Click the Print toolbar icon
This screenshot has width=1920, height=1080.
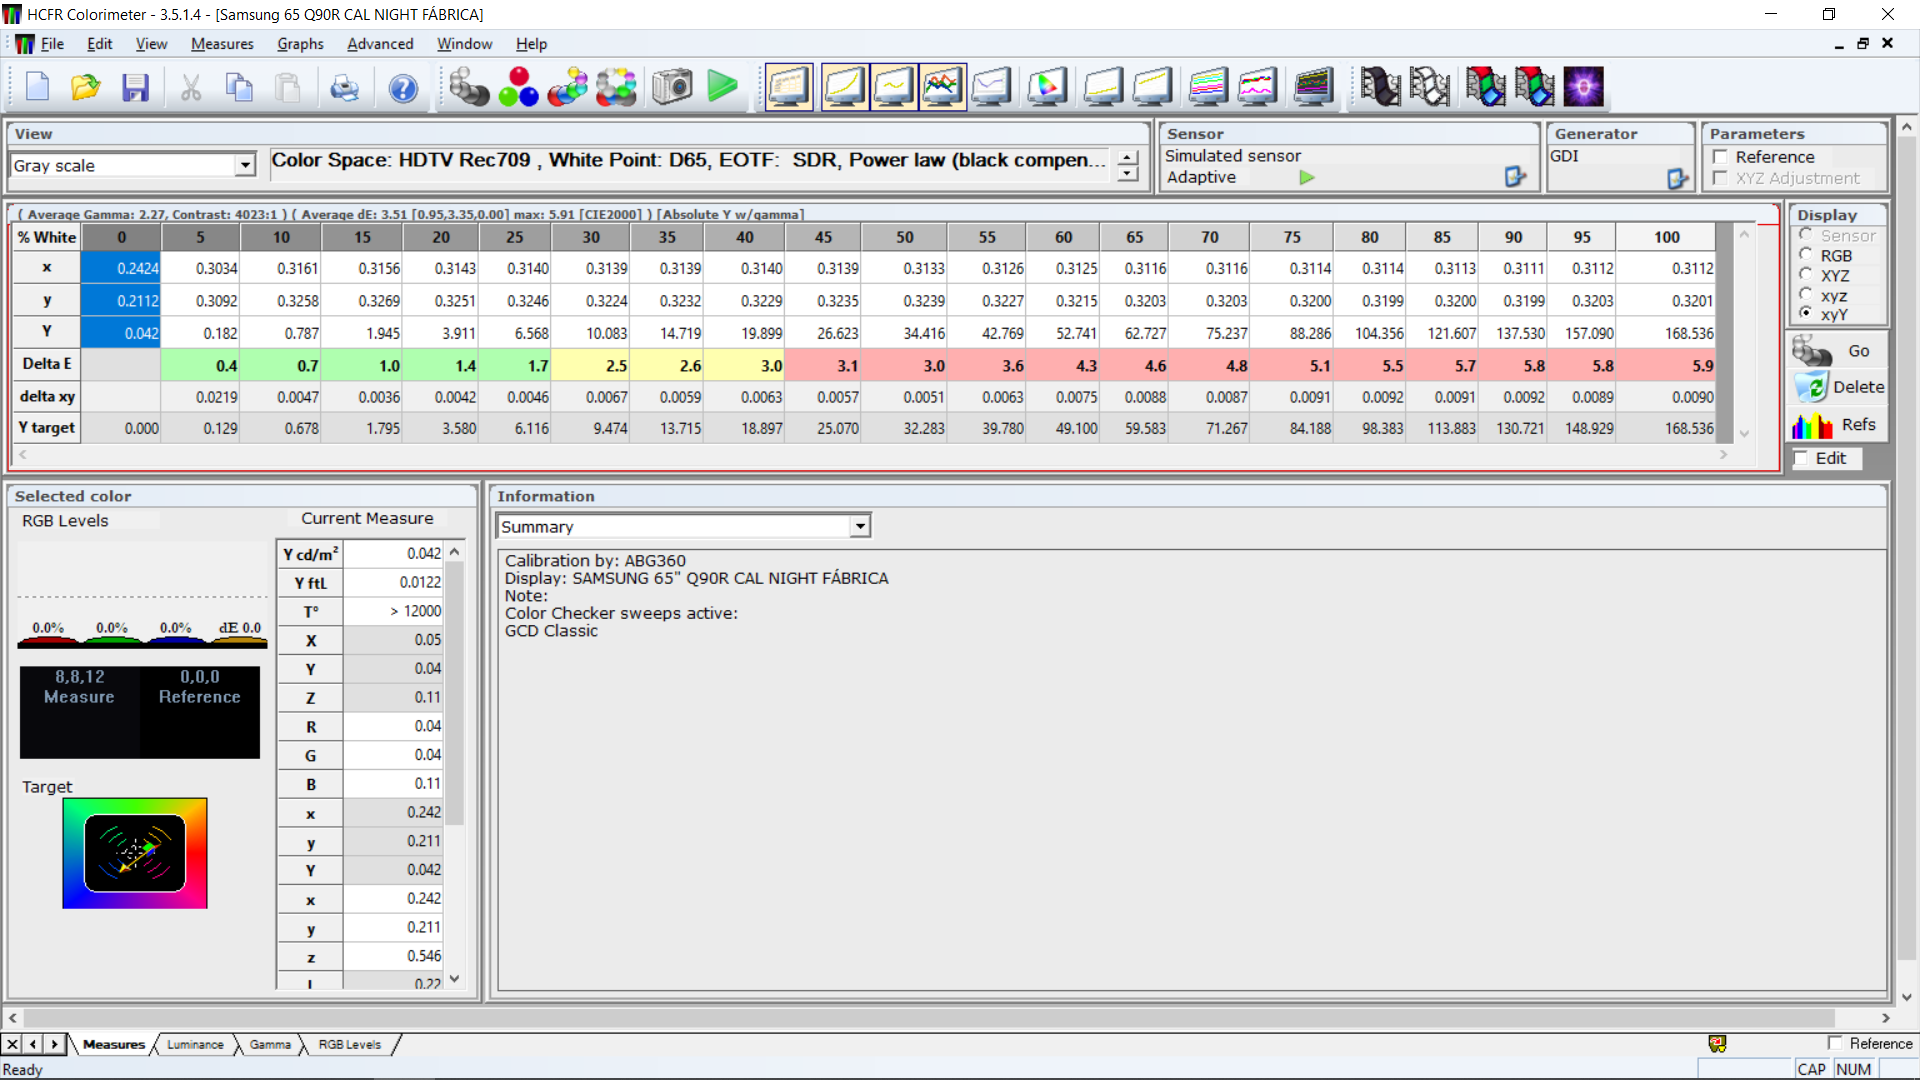[x=344, y=88]
